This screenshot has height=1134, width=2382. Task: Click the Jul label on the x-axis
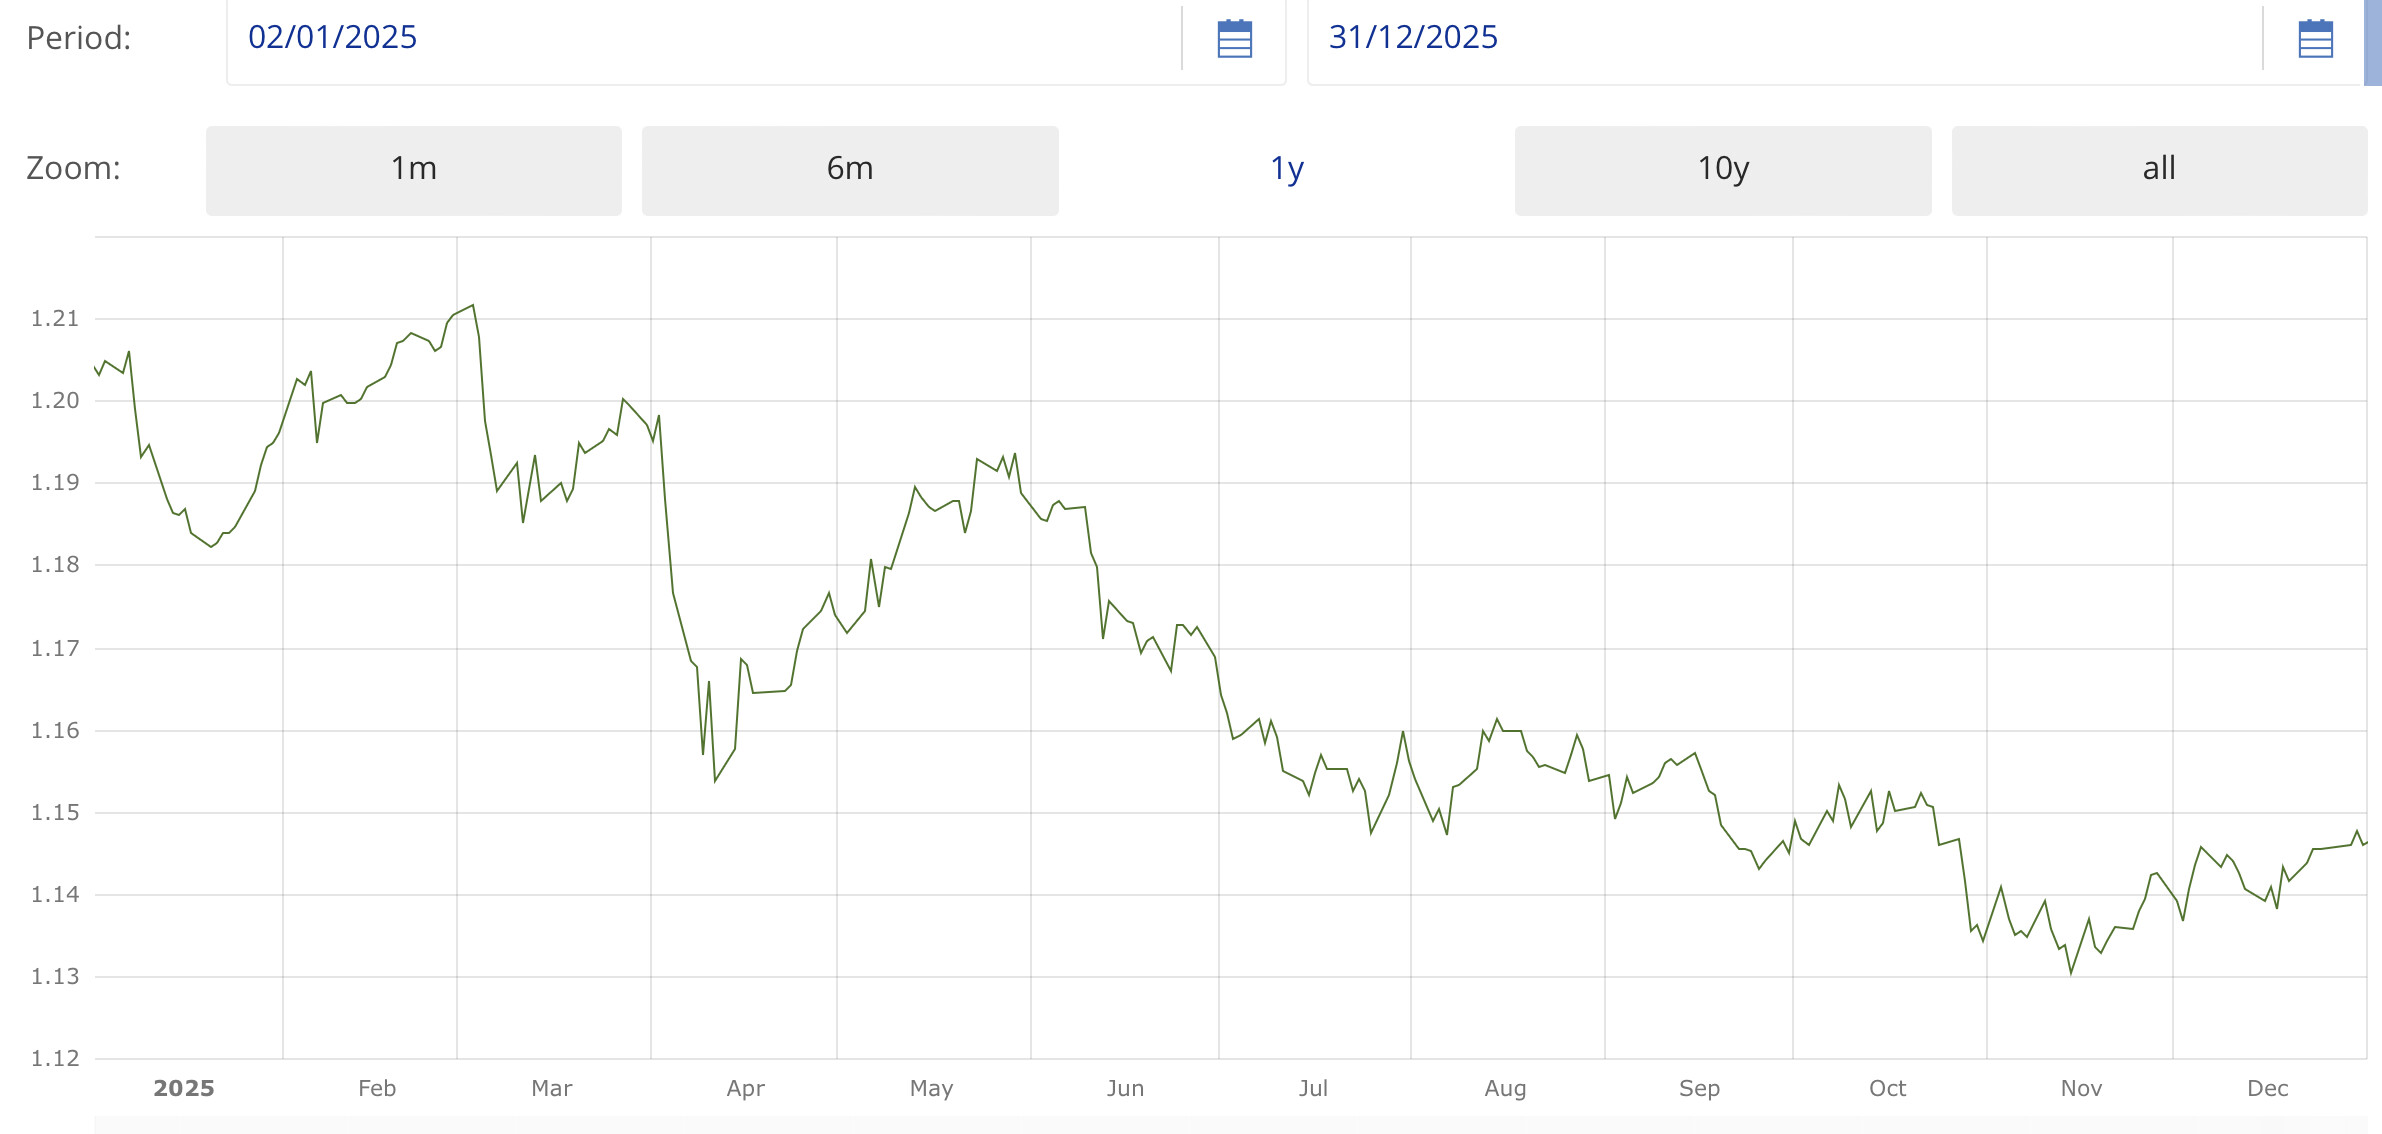click(x=1313, y=1088)
